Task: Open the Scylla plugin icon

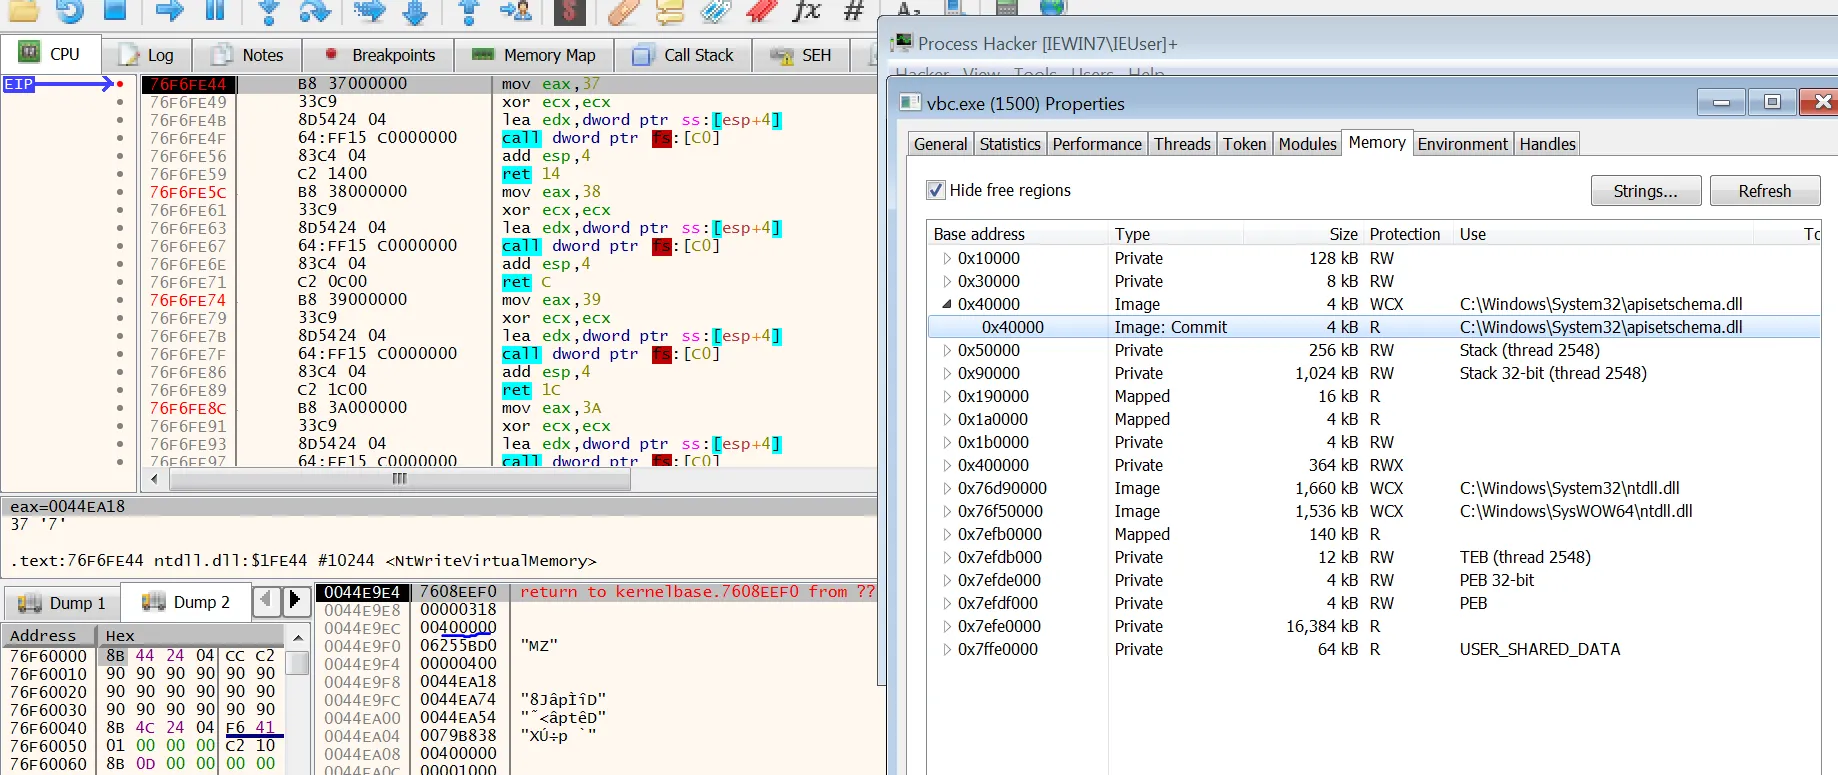Action: (x=569, y=11)
